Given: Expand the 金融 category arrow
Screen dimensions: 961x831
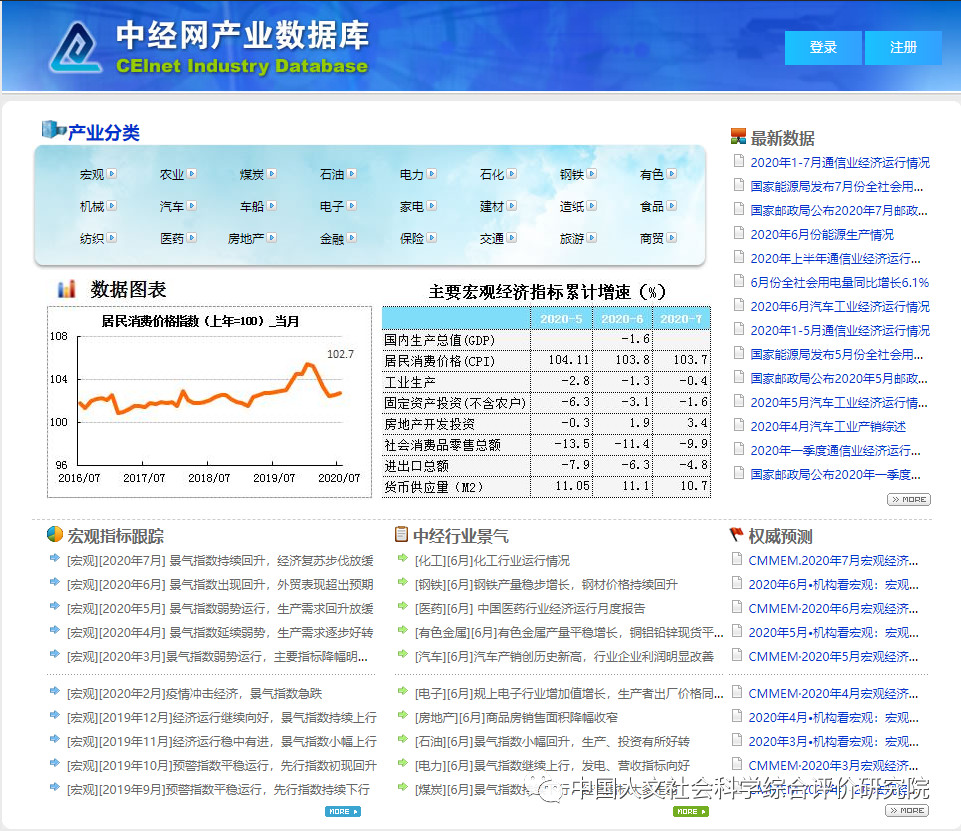Looking at the screenshot, I should click(x=352, y=238).
